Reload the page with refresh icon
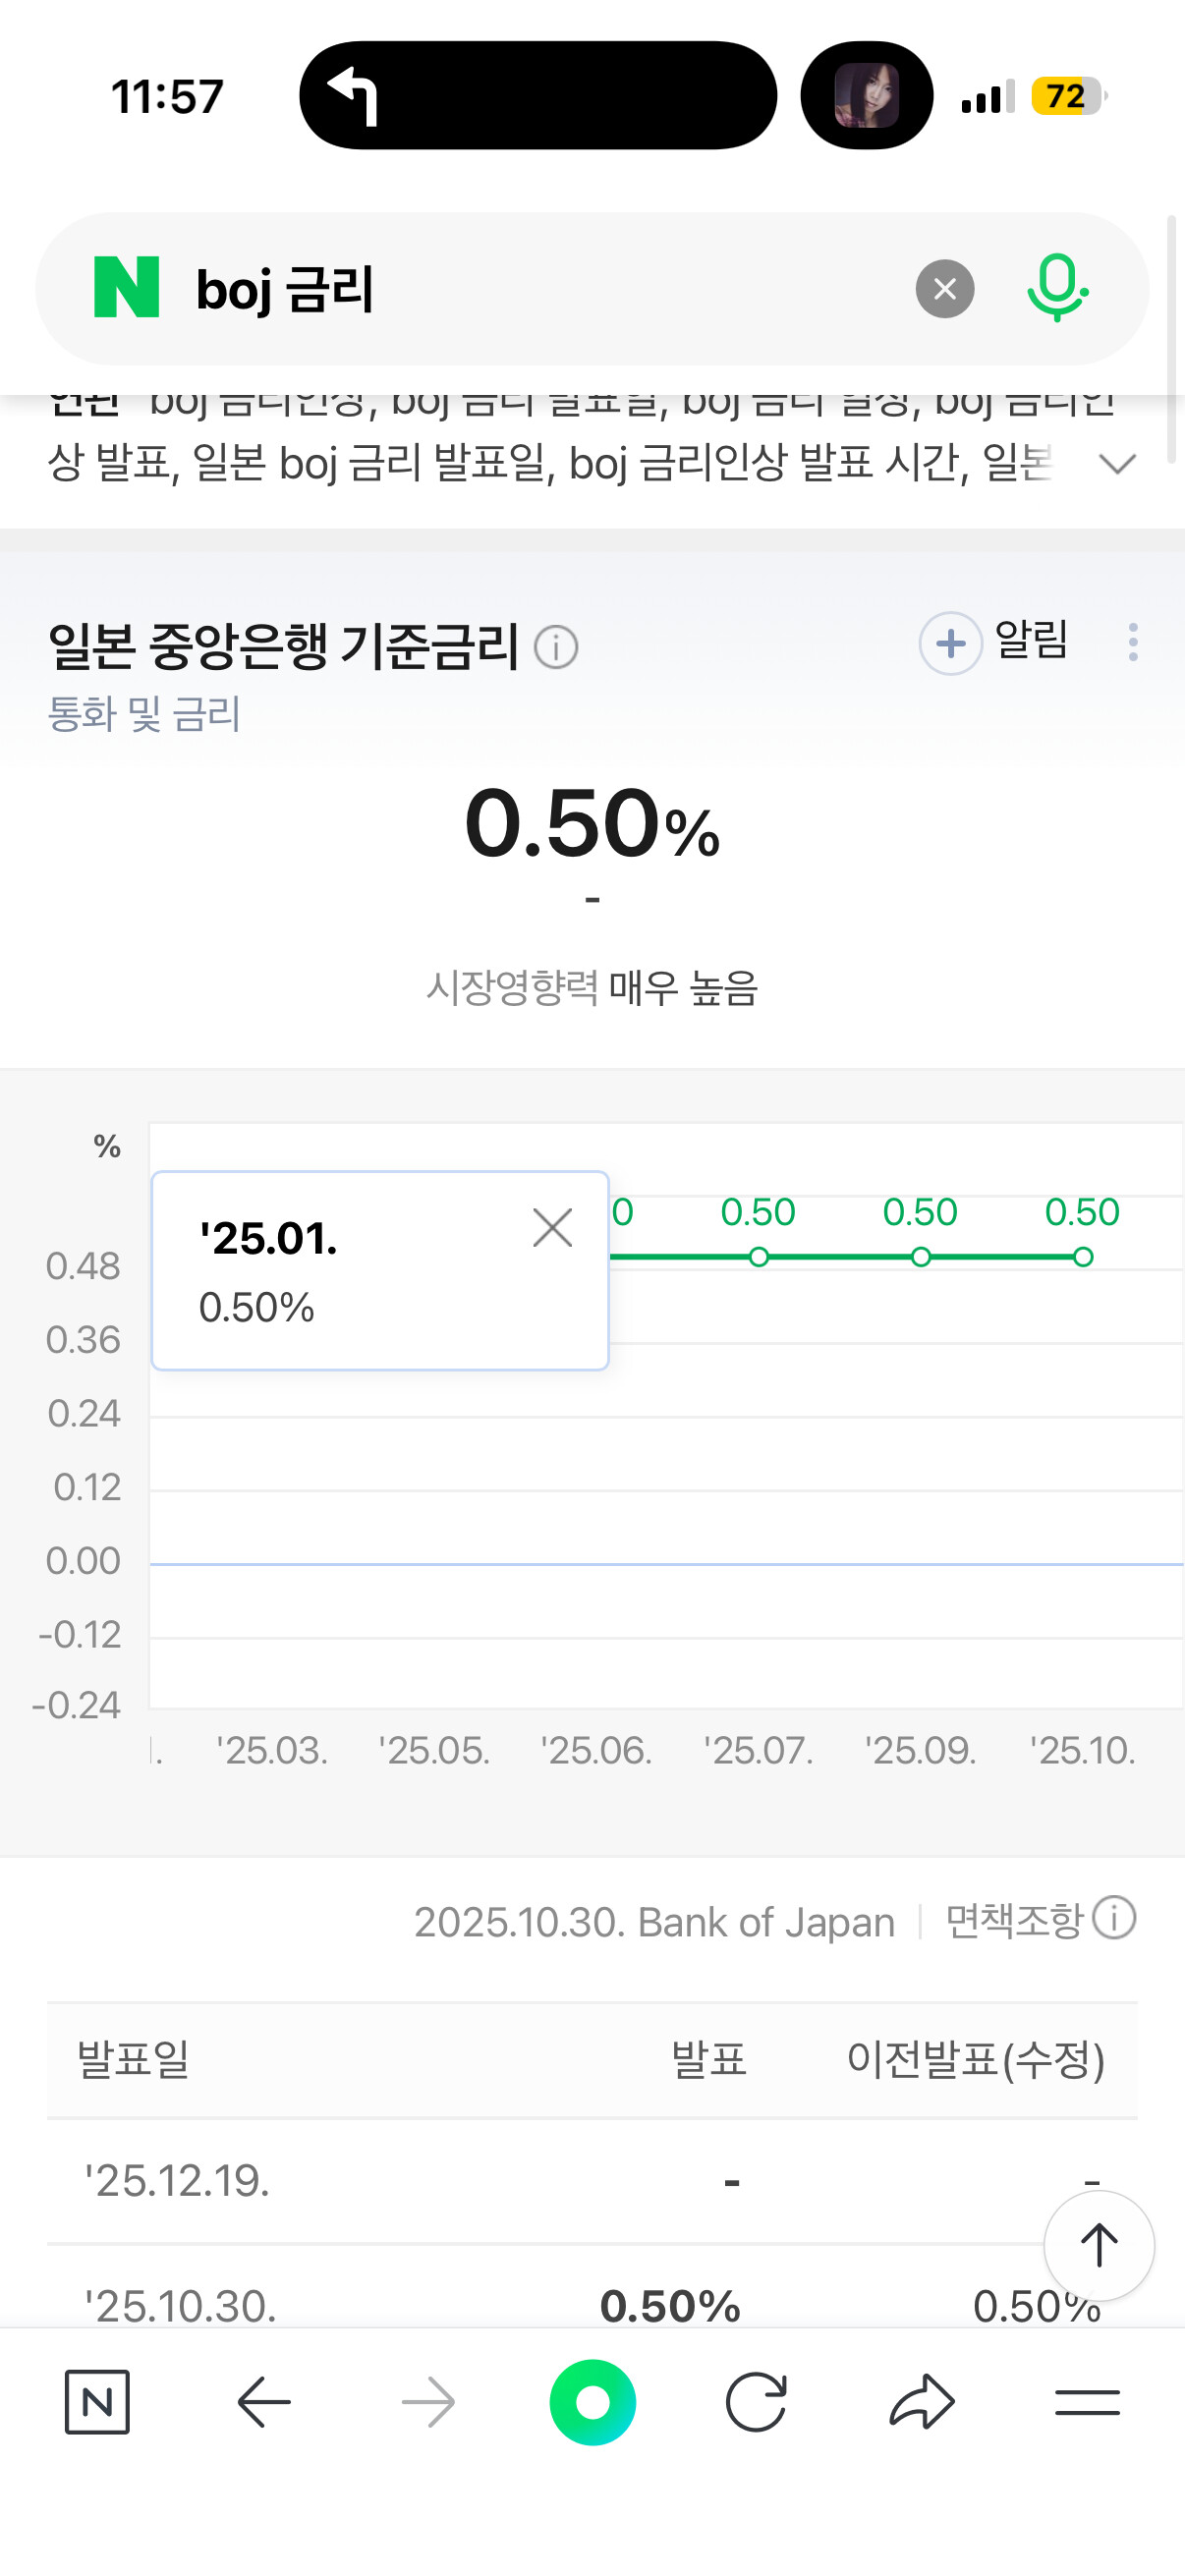This screenshot has width=1185, height=2576. [x=756, y=2401]
